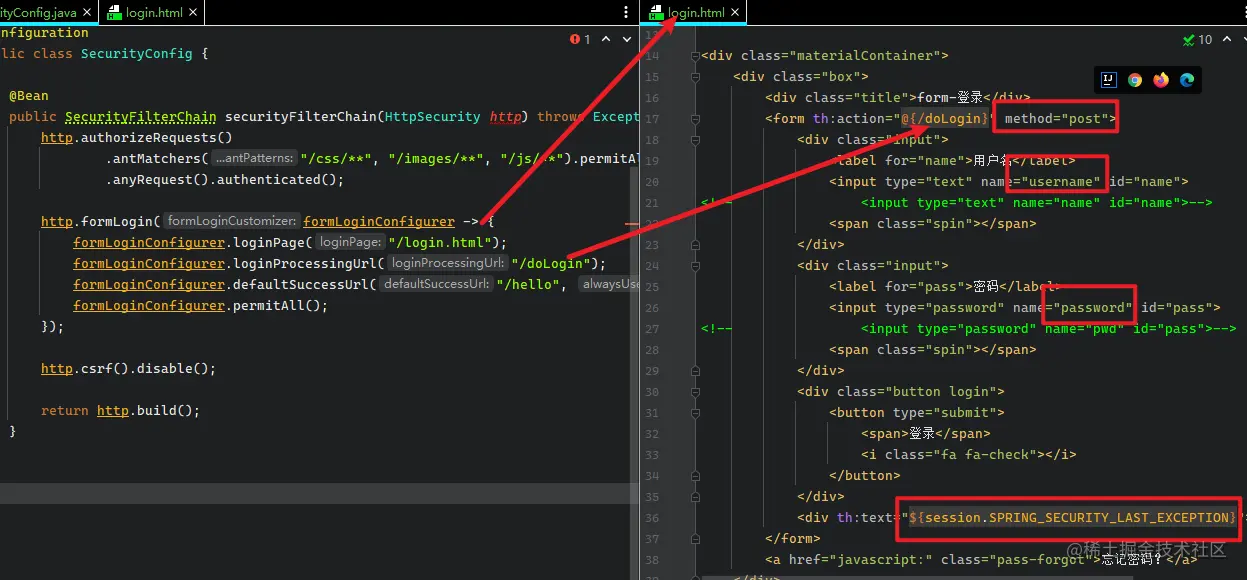Click the @Bean annotation
Image resolution: width=1247 pixels, height=580 pixels.
click(29, 96)
